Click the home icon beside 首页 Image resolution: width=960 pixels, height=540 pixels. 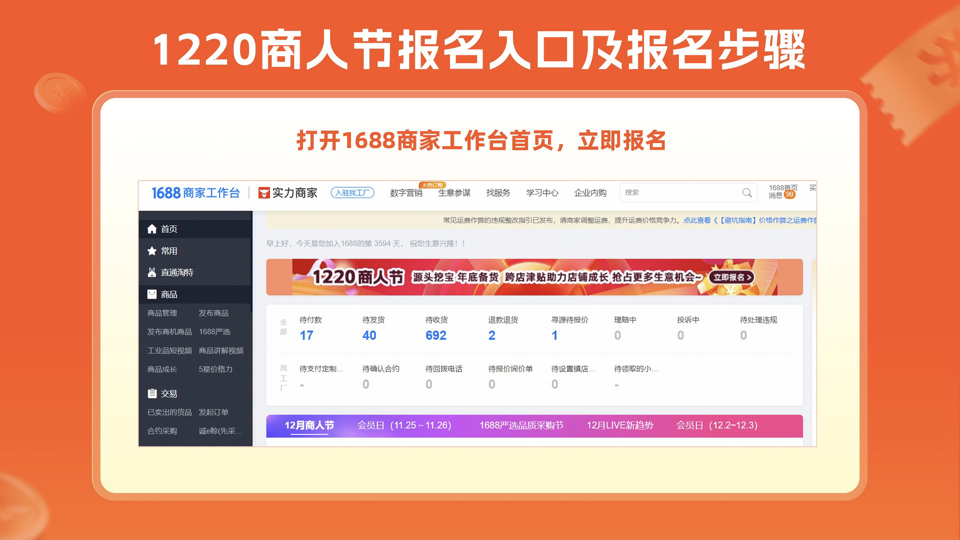click(152, 229)
